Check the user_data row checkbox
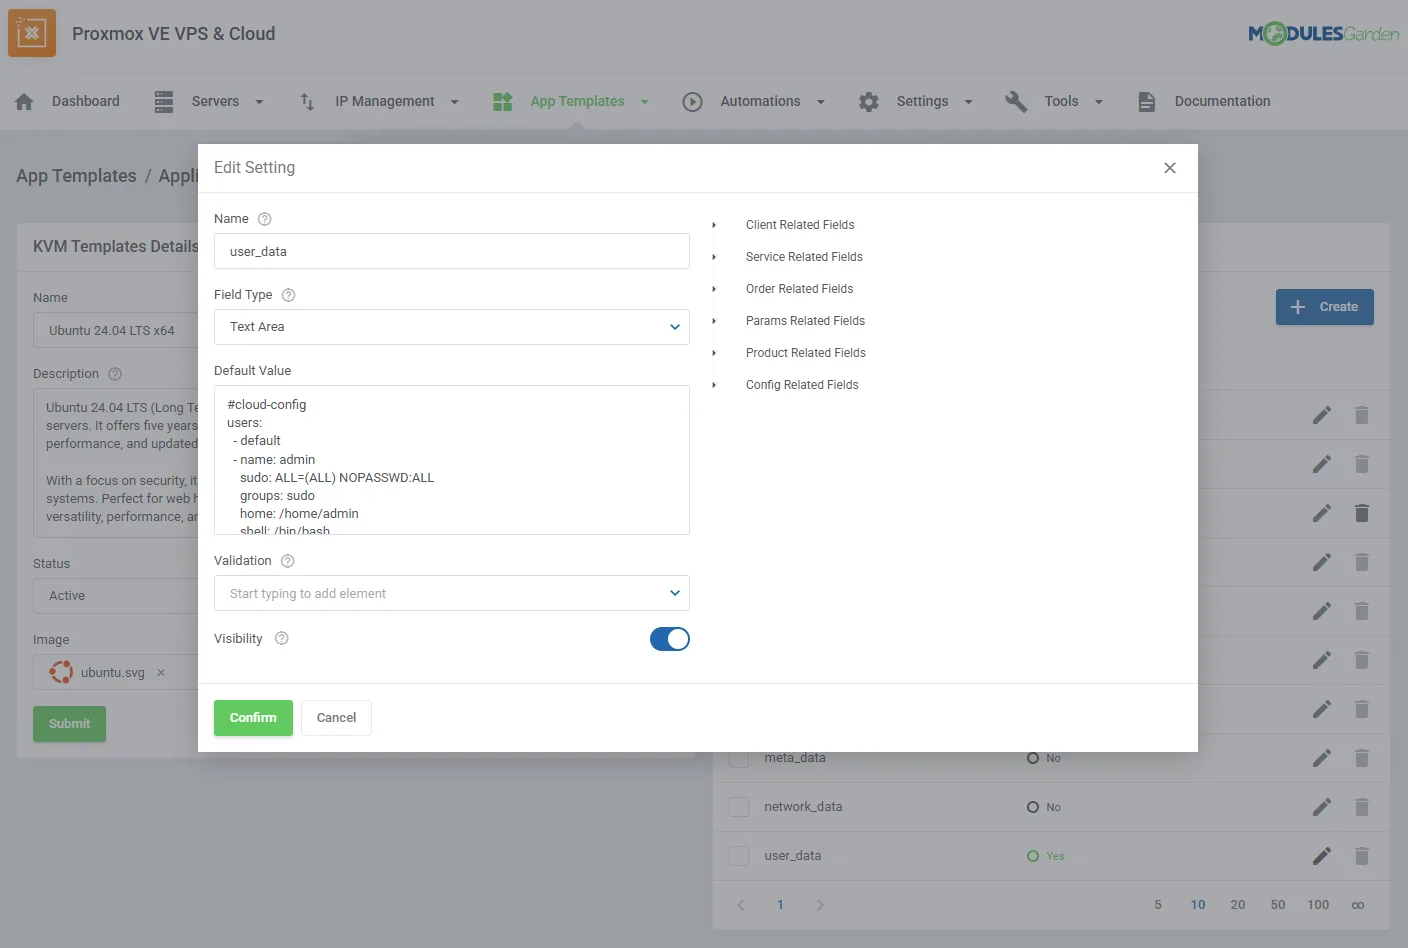1408x948 pixels. pyautogui.click(x=739, y=856)
